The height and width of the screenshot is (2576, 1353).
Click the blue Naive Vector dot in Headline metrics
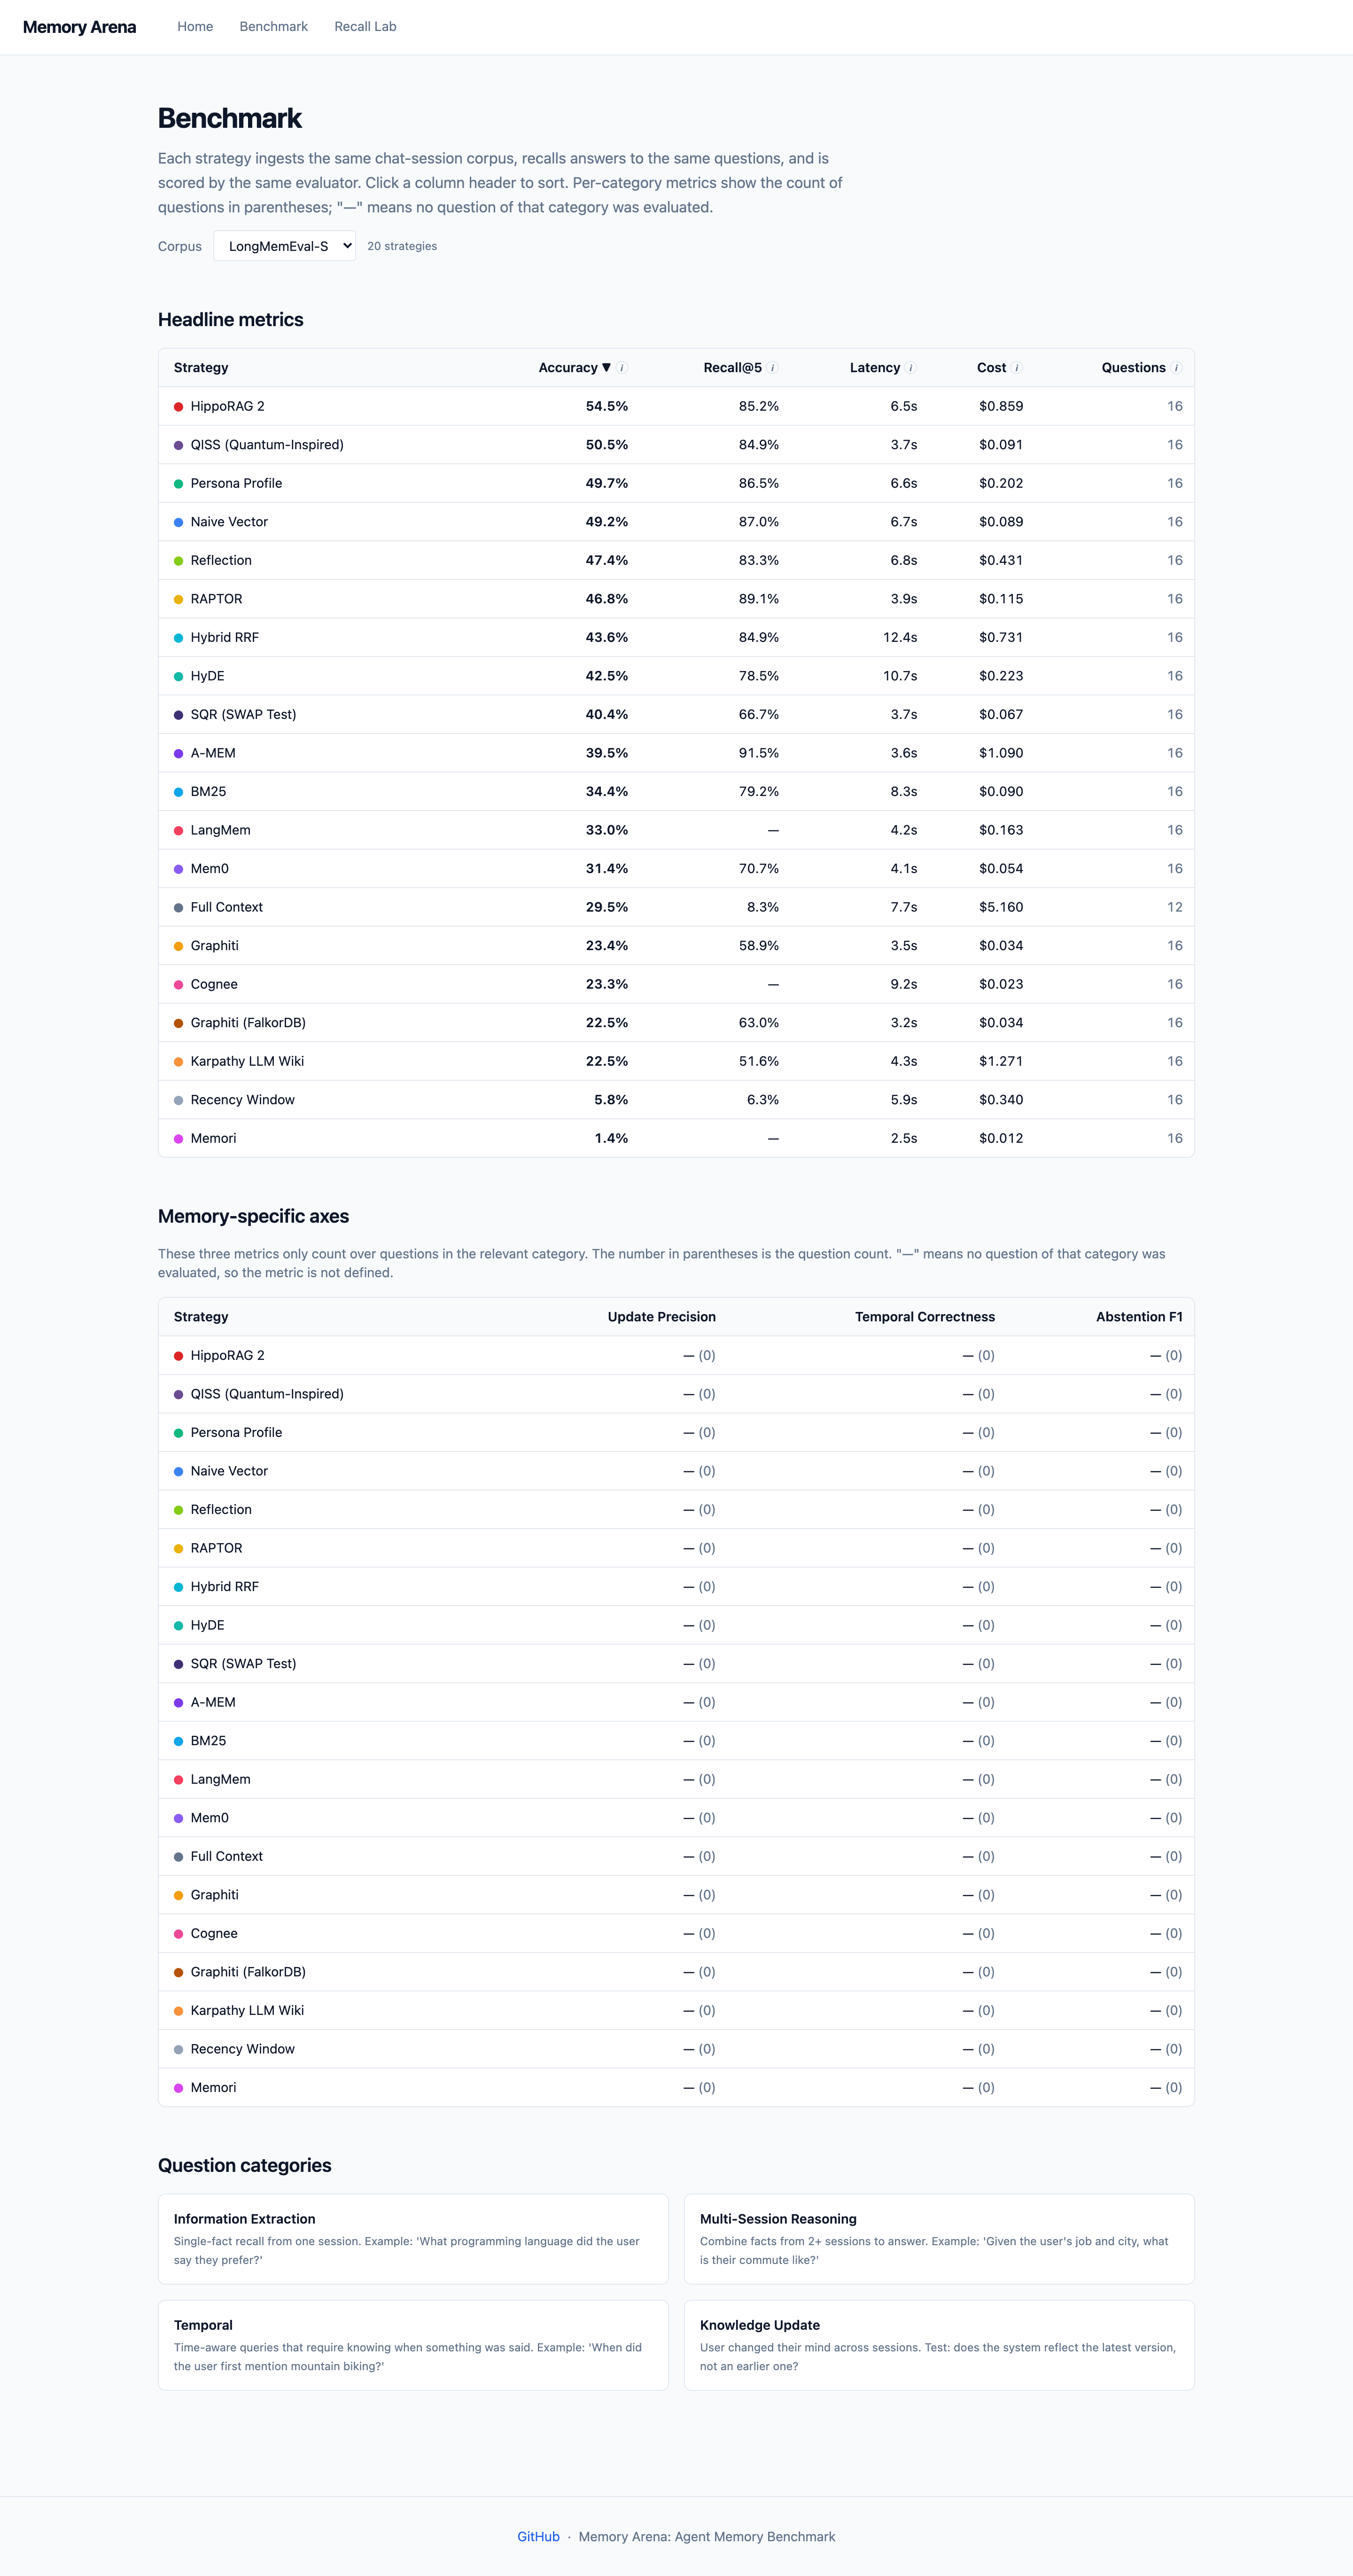[178, 522]
